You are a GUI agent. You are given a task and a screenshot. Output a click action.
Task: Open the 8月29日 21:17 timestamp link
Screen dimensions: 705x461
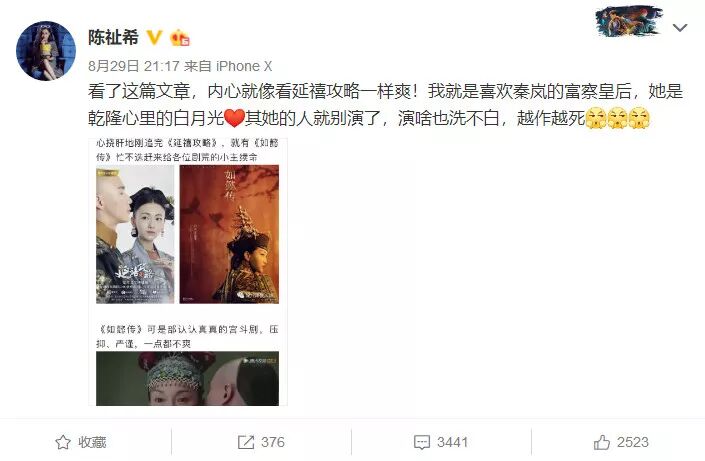click(134, 67)
